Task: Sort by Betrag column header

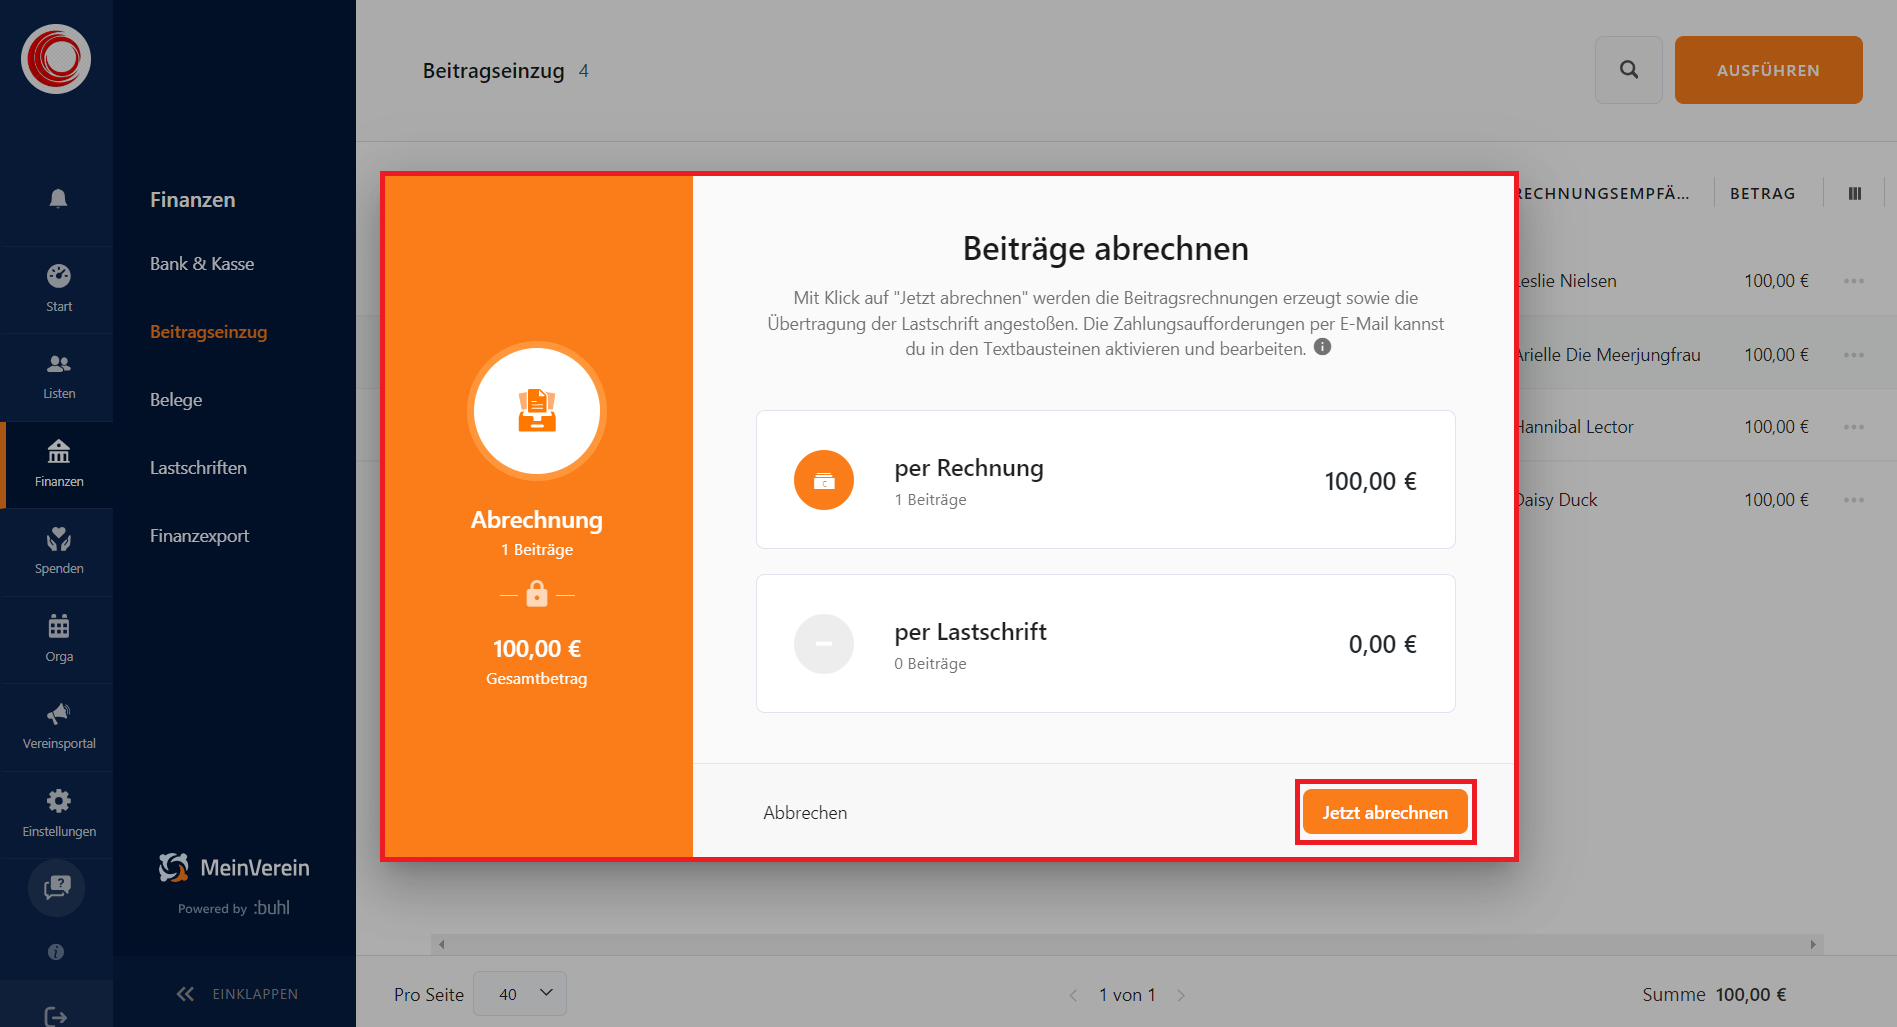Action: click(x=1763, y=194)
